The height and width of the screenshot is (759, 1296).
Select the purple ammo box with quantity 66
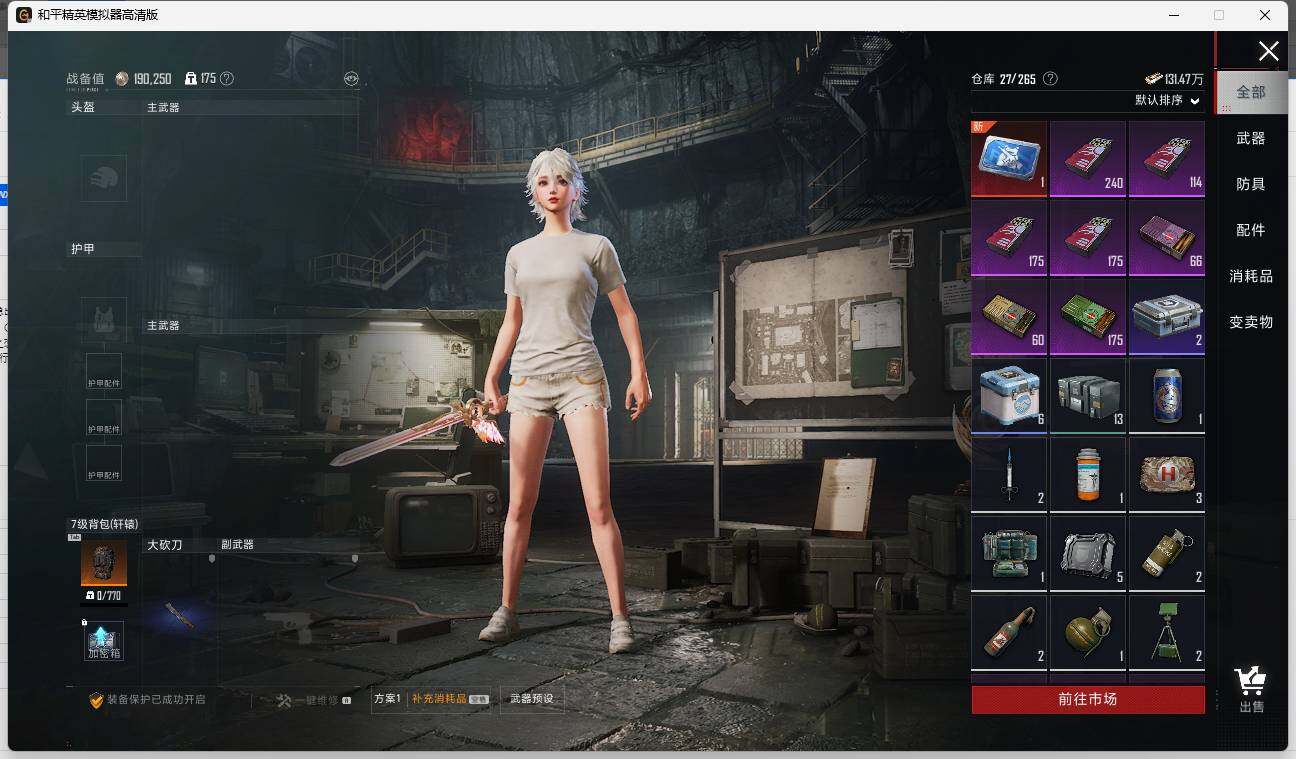1167,237
